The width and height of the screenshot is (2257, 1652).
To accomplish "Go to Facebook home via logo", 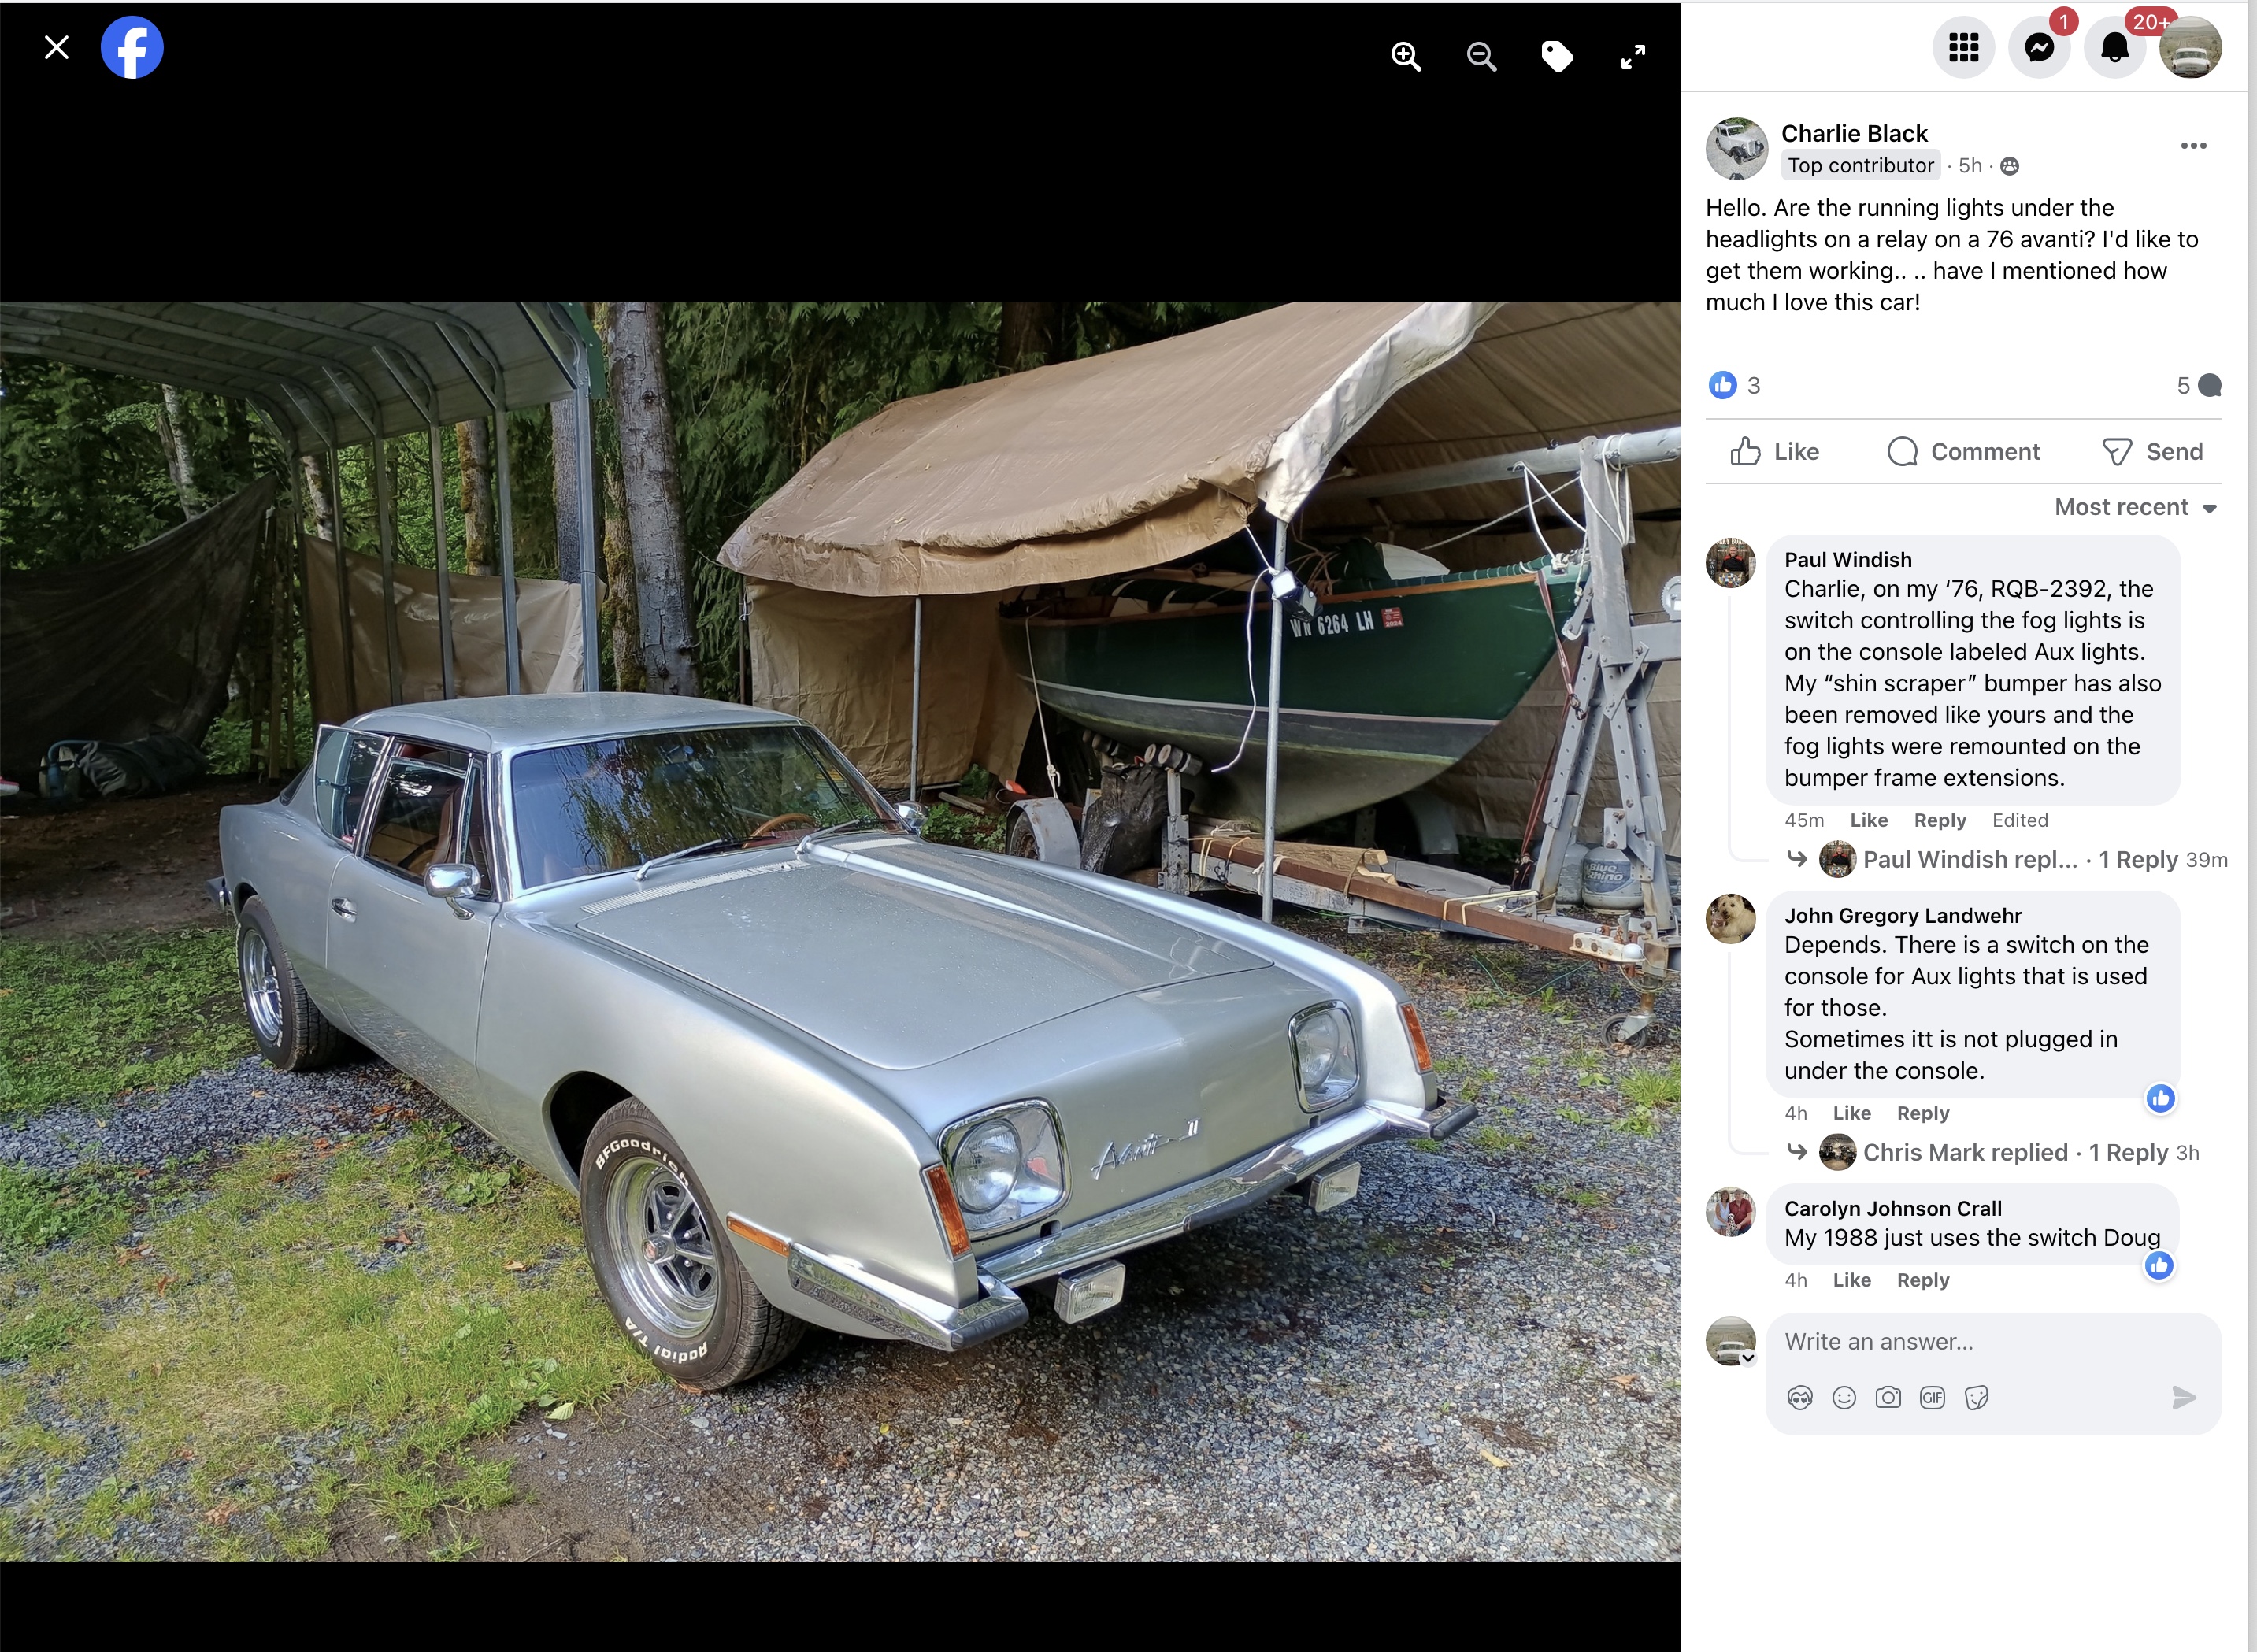I will click(x=132, y=48).
